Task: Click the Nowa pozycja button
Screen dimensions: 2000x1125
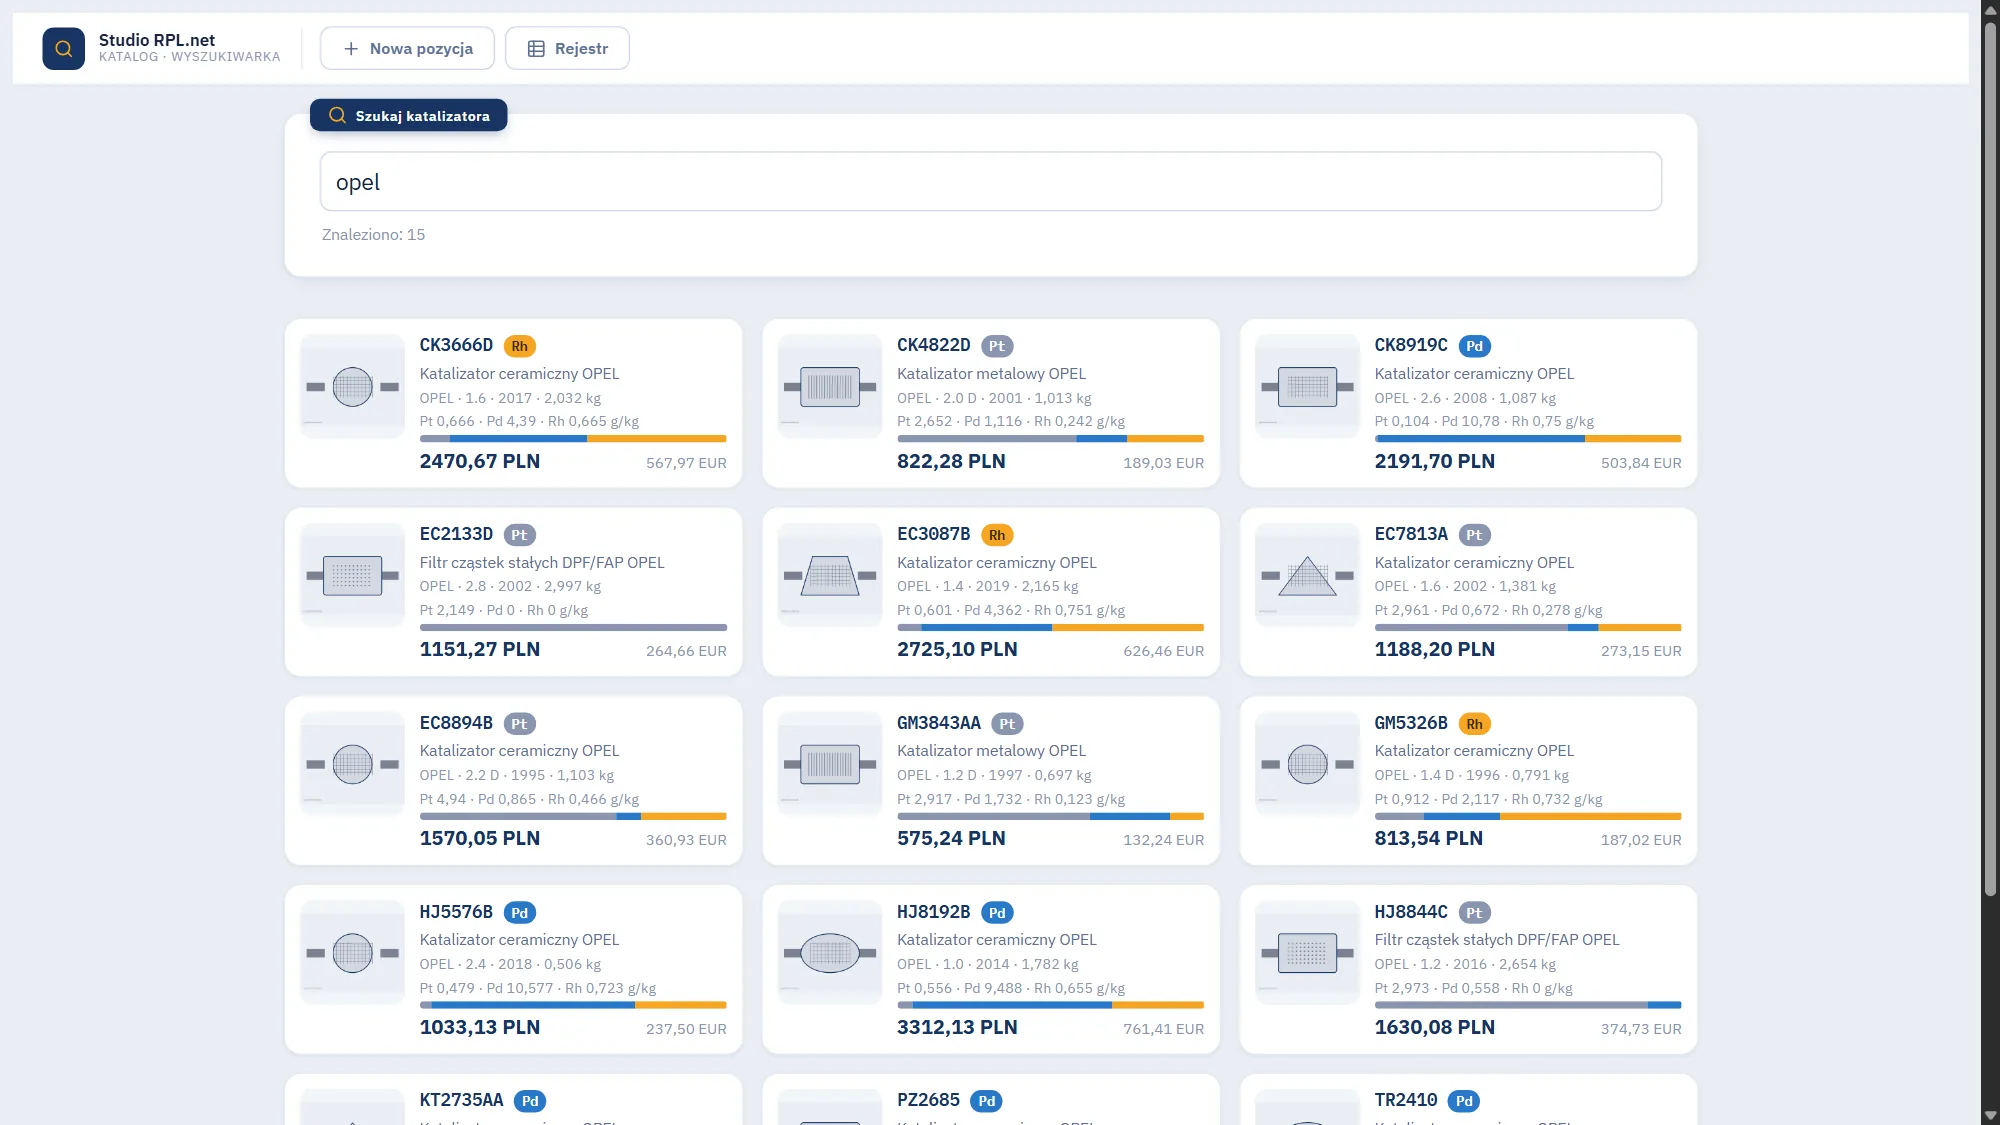Action: point(407,48)
